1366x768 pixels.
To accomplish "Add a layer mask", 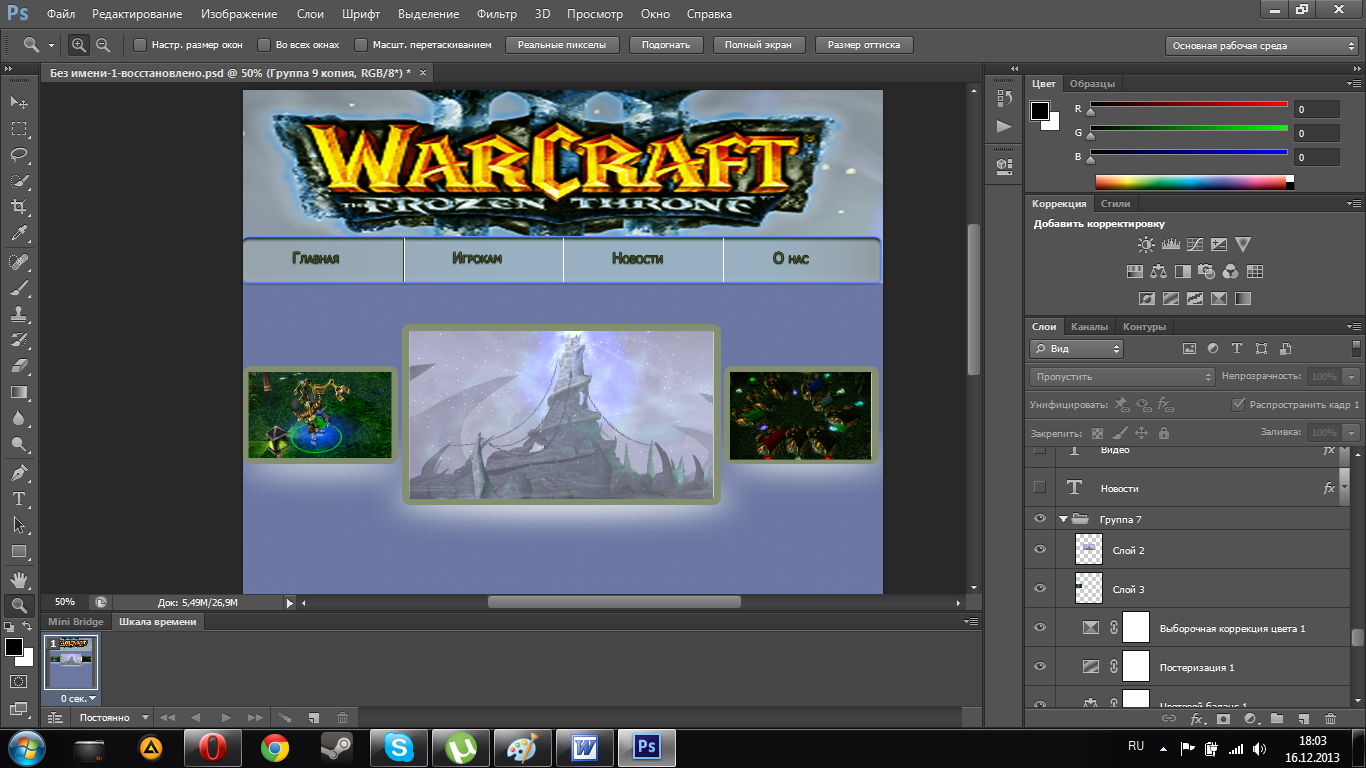I will pyautogui.click(x=1223, y=718).
